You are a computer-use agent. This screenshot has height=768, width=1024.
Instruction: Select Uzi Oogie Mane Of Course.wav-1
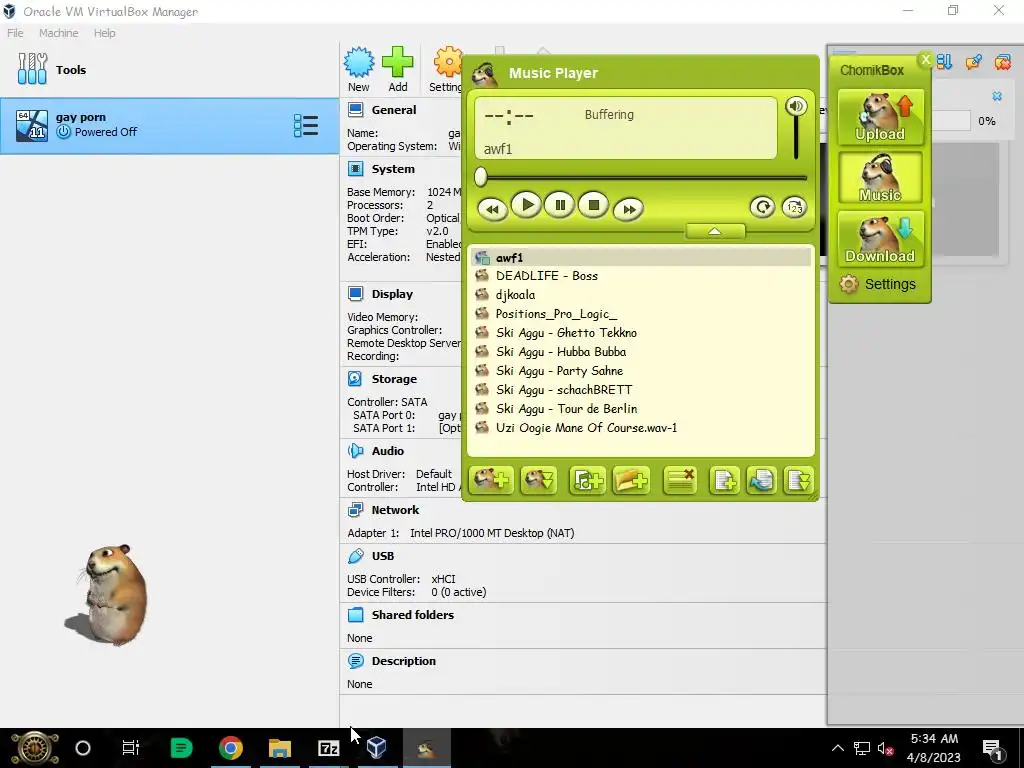[641, 427]
